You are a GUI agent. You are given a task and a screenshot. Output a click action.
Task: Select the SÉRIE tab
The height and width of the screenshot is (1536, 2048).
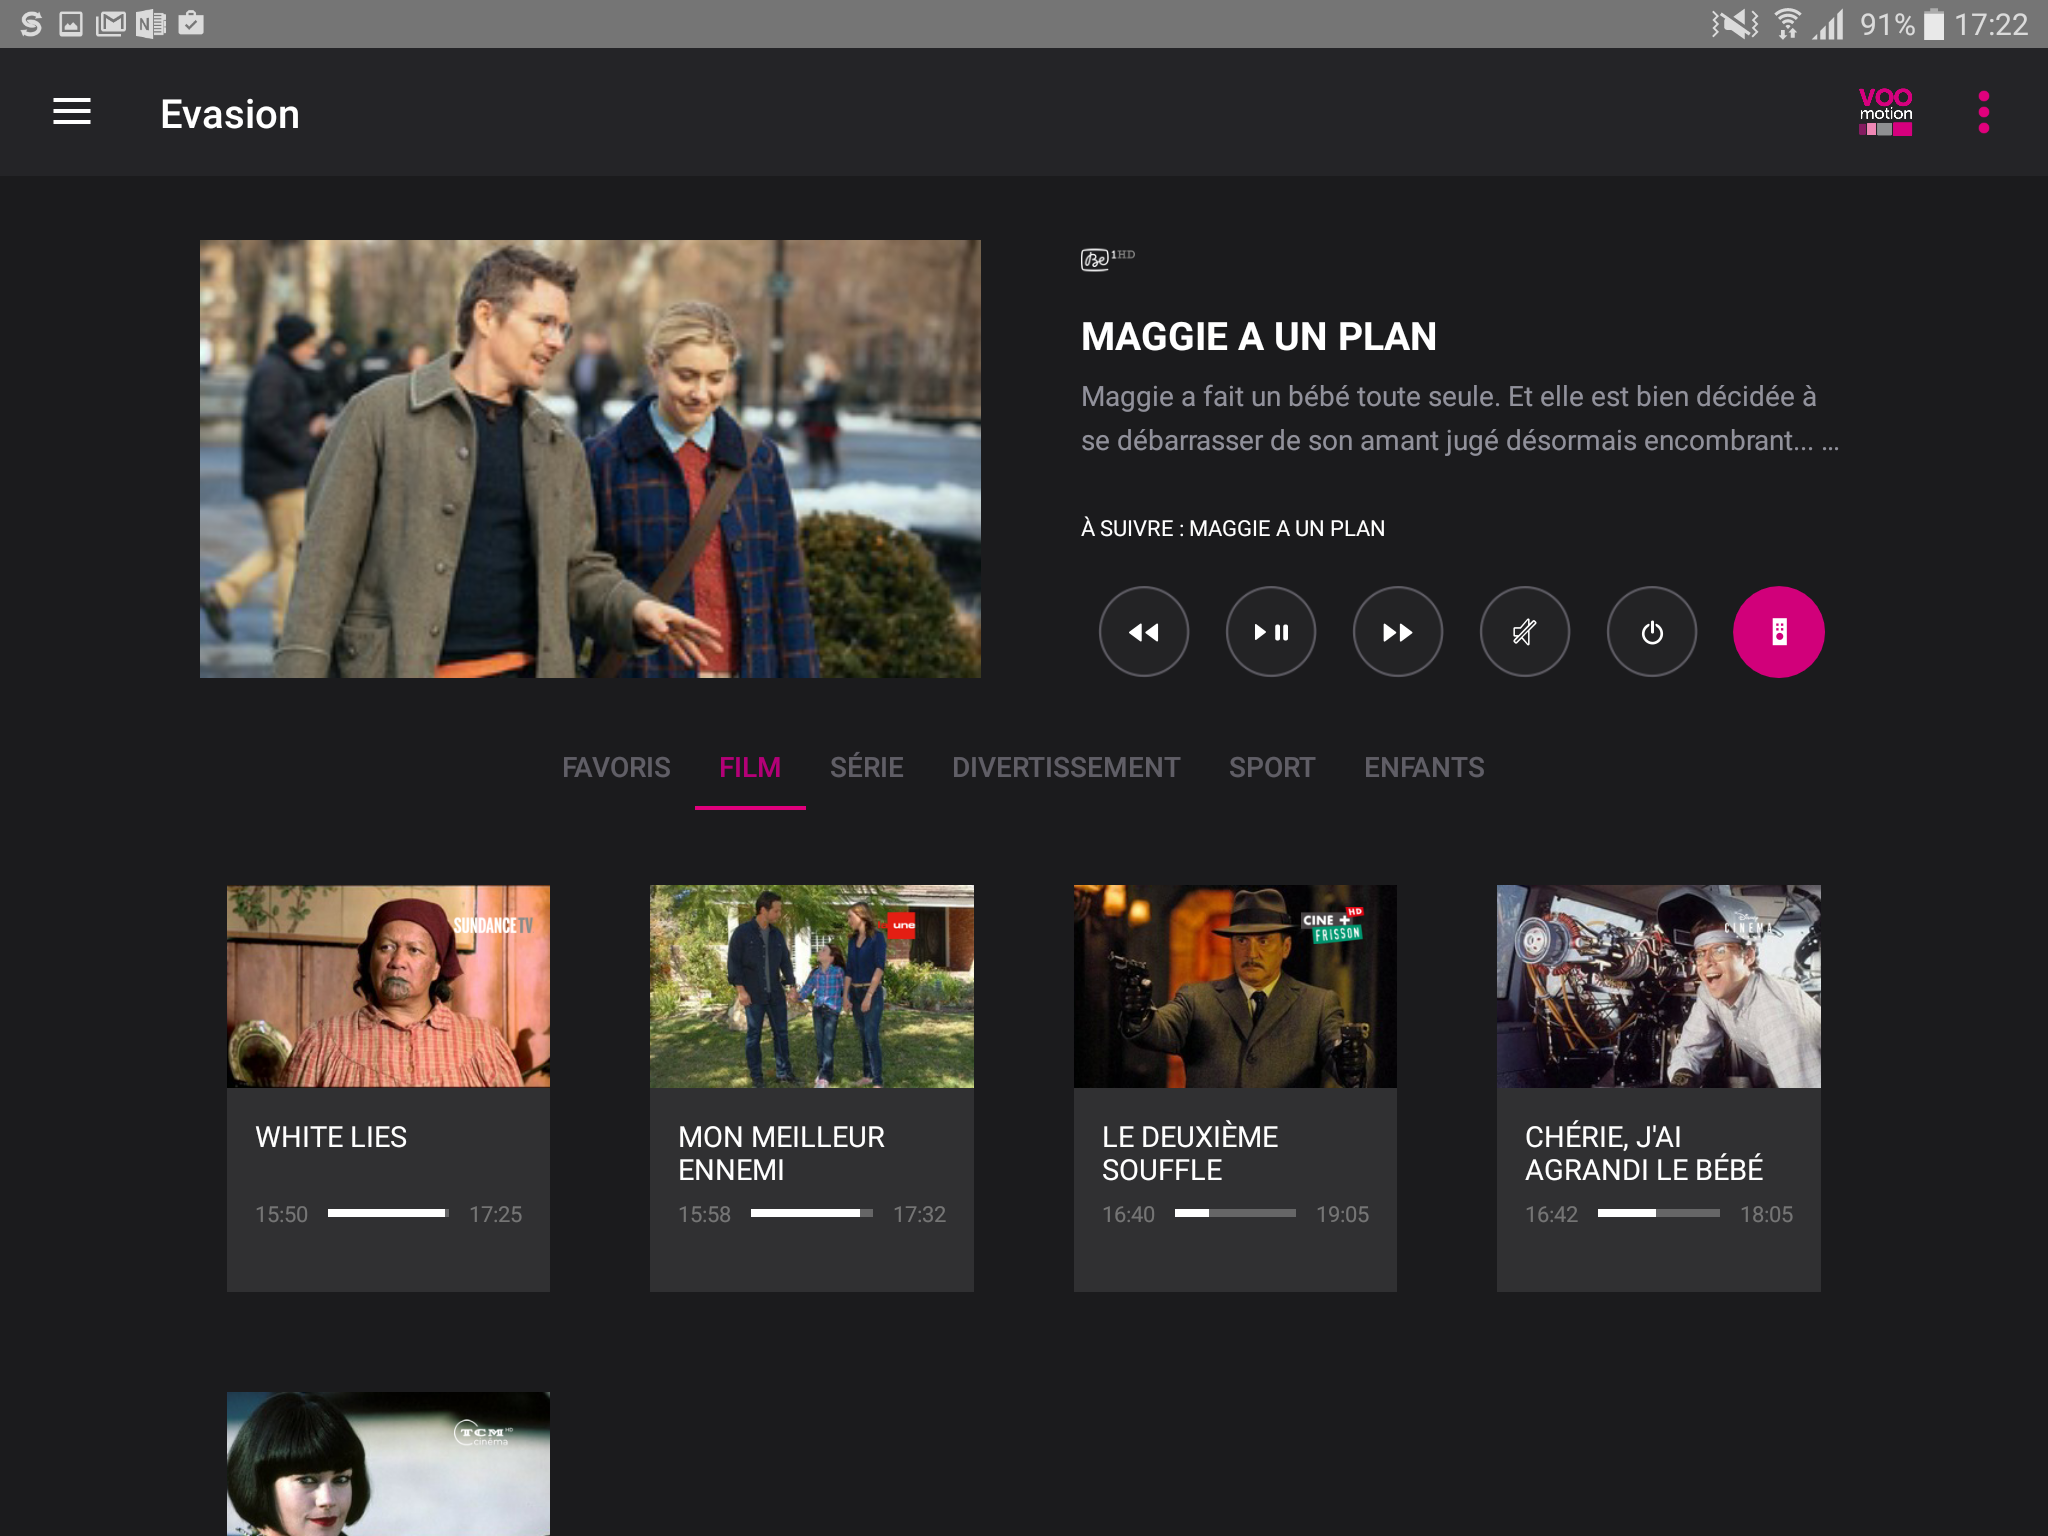[x=866, y=768]
